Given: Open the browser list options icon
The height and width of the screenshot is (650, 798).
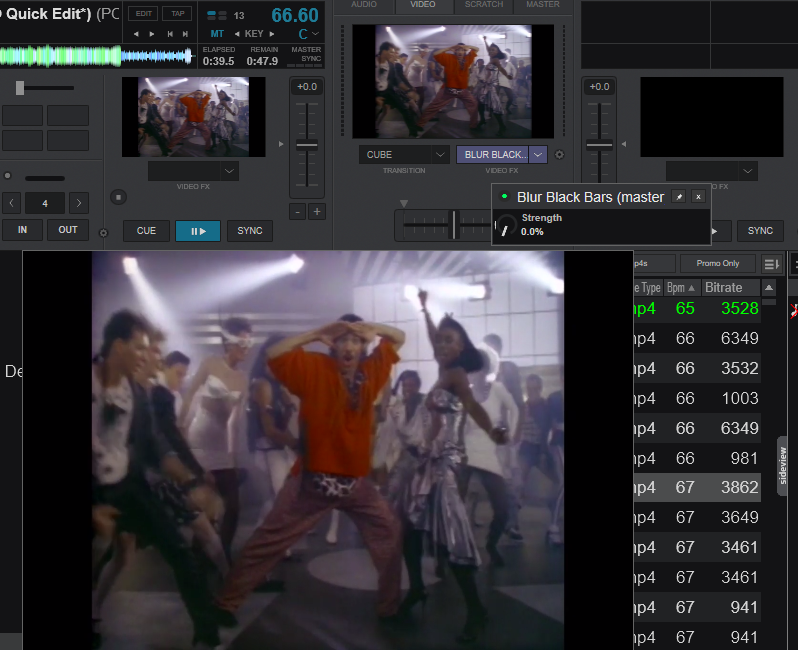Looking at the screenshot, I should coord(772,264).
